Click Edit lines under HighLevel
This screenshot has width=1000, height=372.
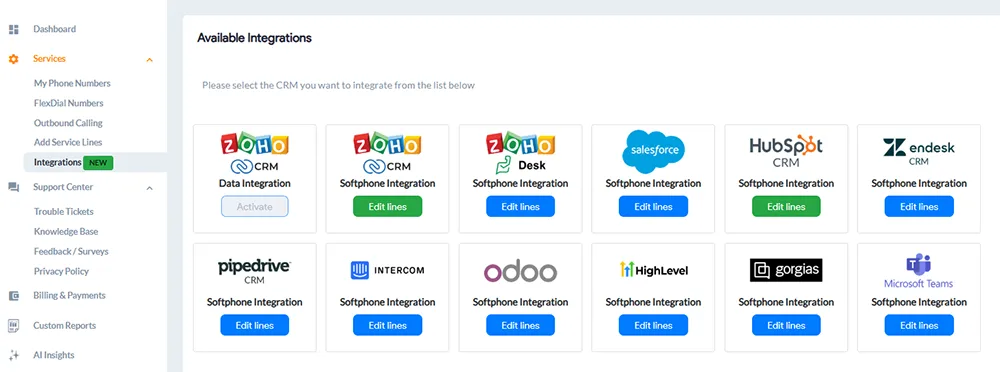[653, 325]
